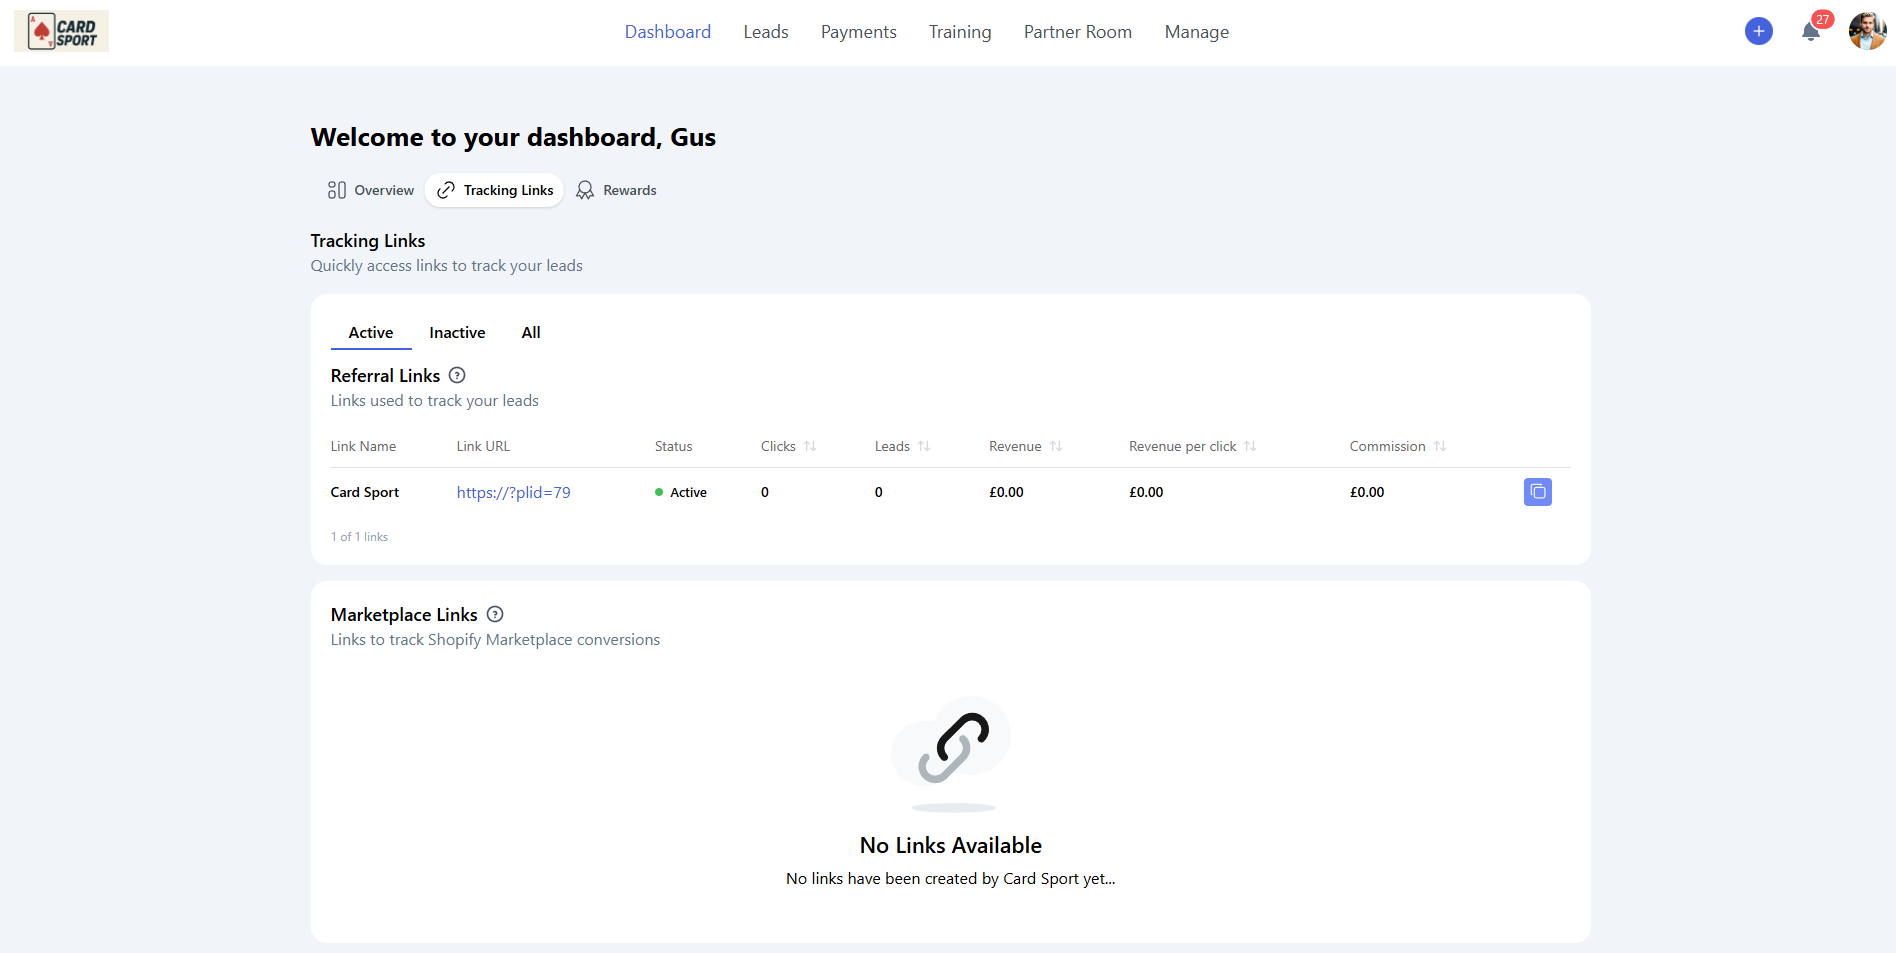Click Referral Links help icon
This screenshot has height=953, width=1896.
point(457,376)
